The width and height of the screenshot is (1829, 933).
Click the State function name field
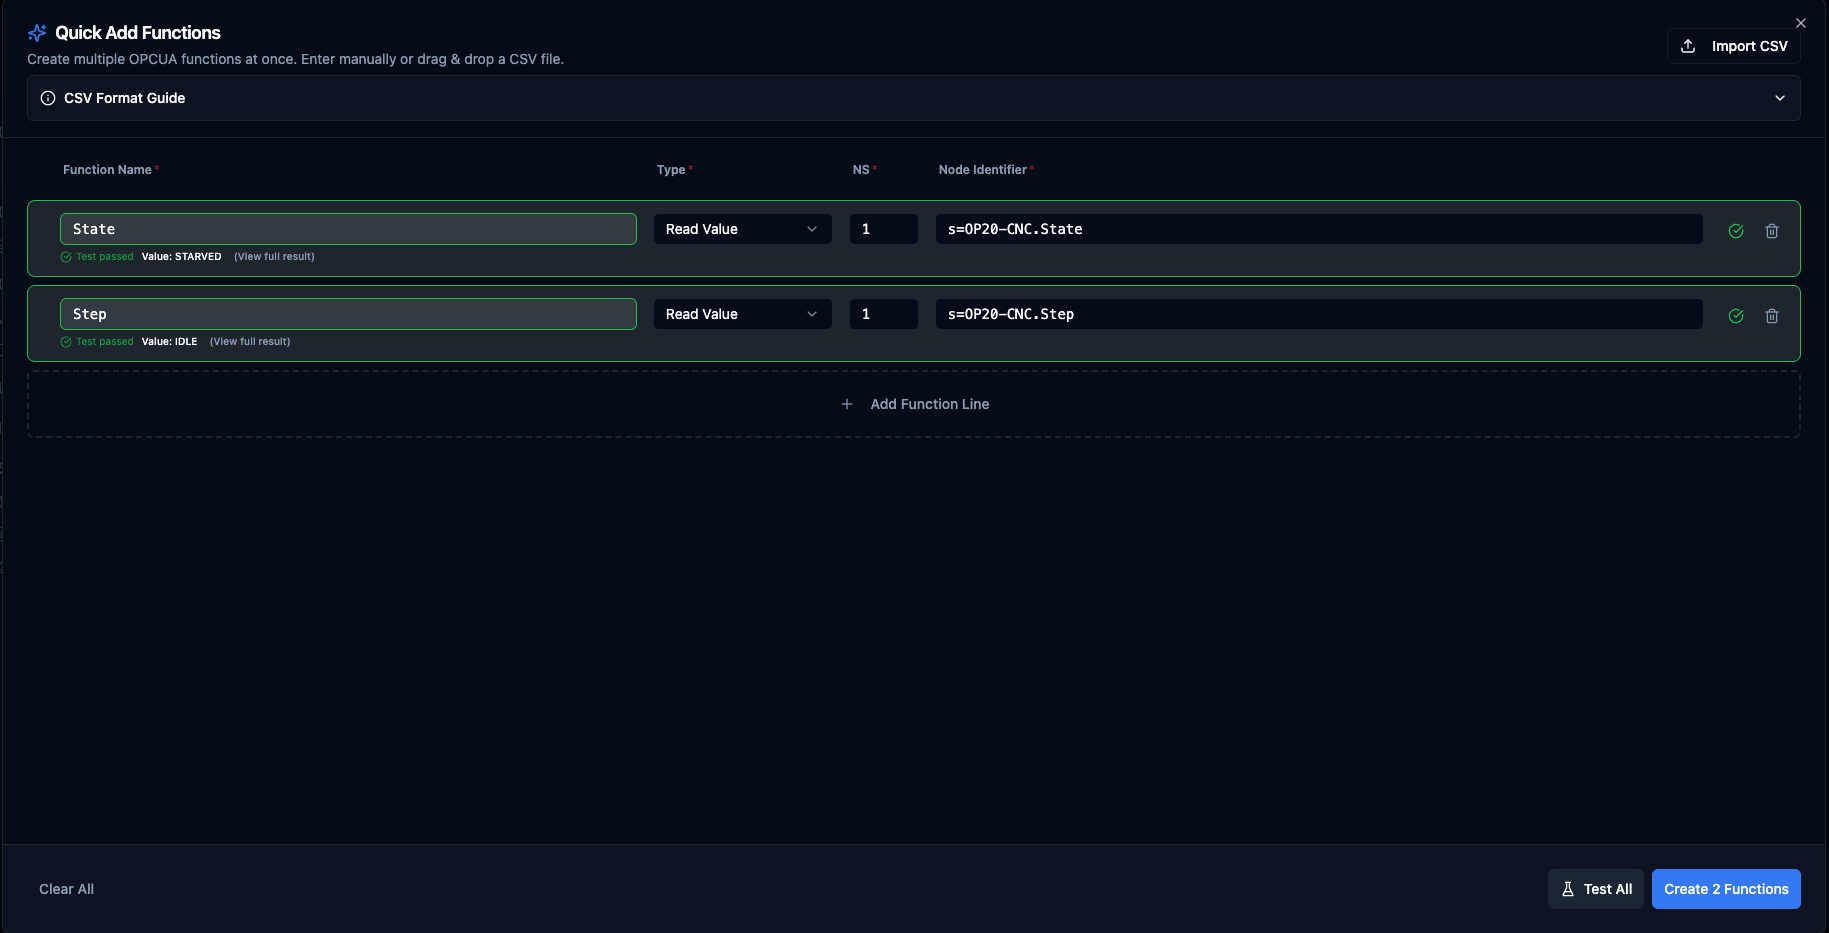tap(348, 229)
